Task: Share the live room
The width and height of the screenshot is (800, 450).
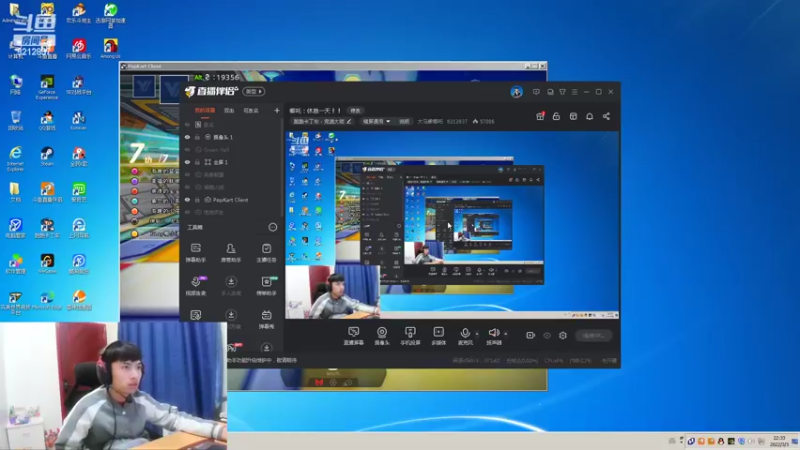Action: 606,116
